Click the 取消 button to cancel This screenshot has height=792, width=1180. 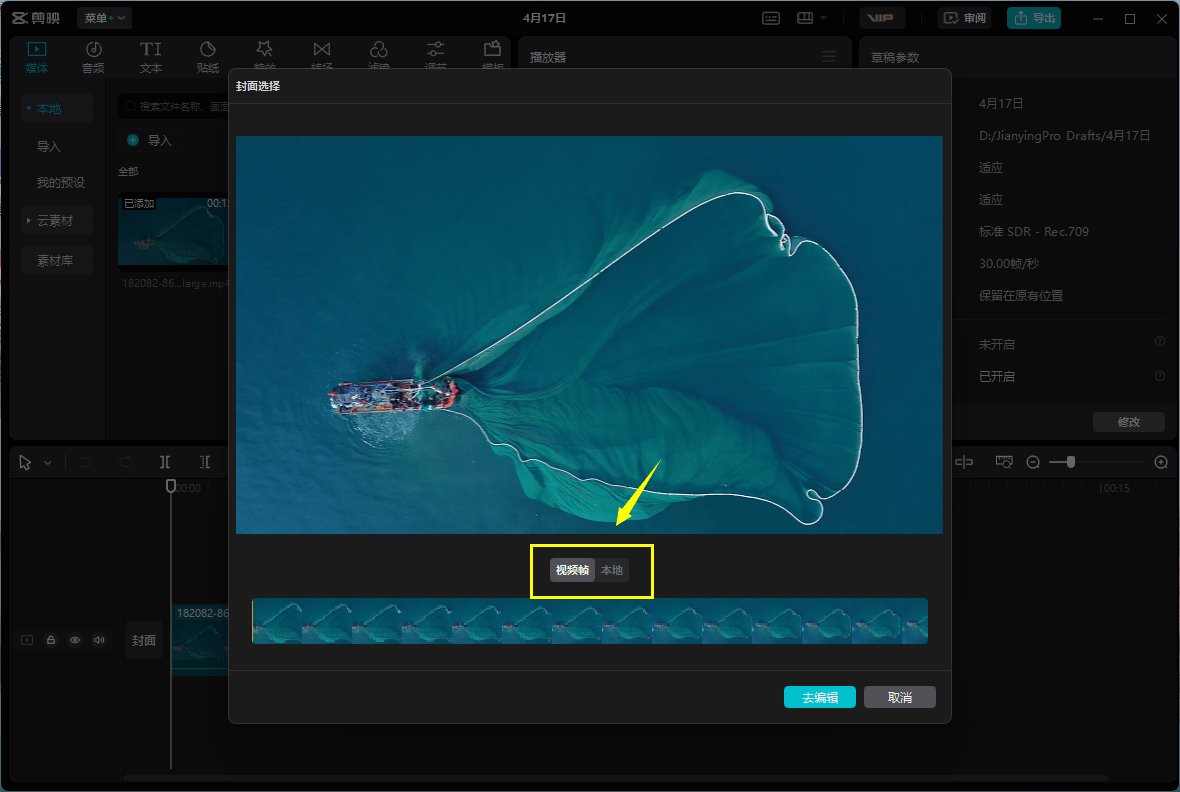[899, 697]
